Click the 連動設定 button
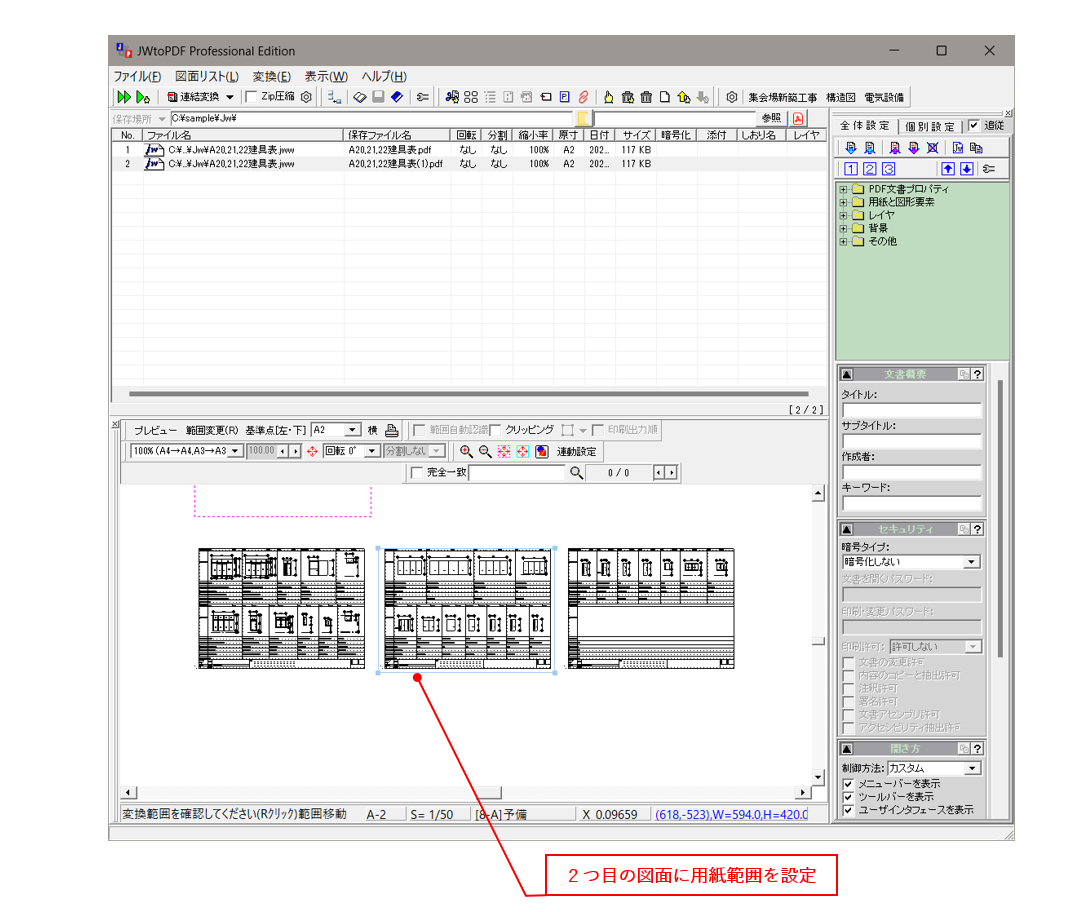Viewport: 1068px width, 912px height. (x=576, y=451)
